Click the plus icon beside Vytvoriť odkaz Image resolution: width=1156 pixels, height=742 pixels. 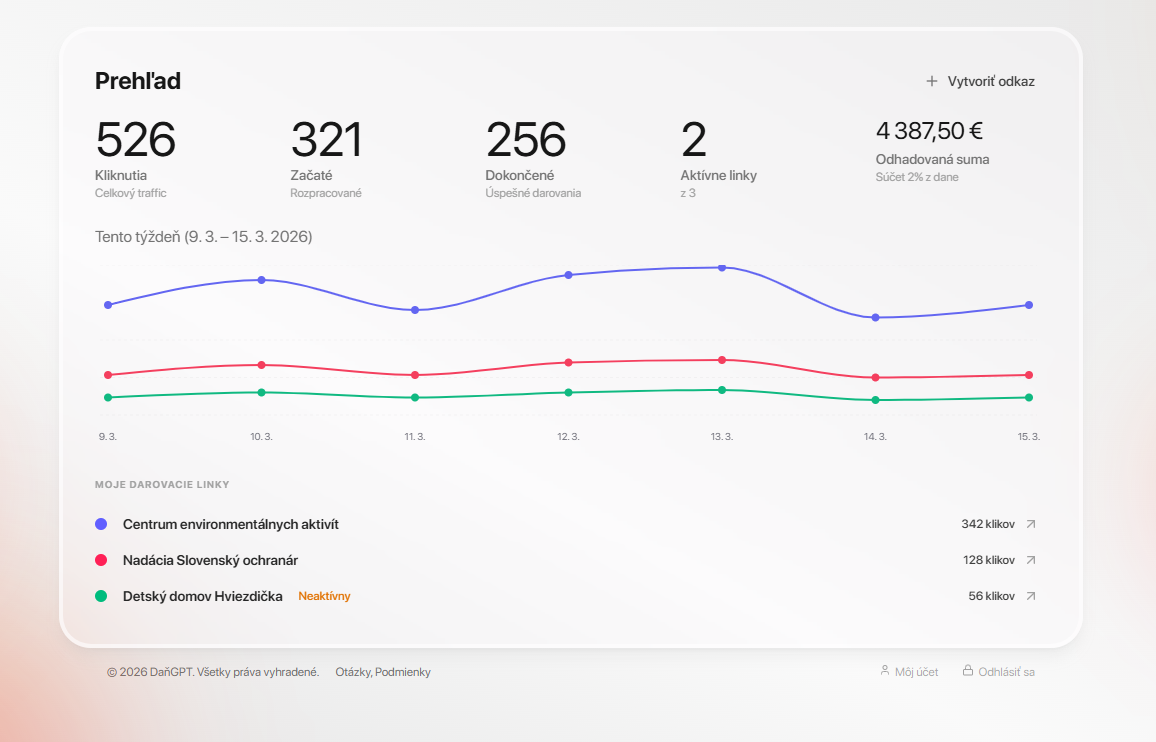coord(932,81)
